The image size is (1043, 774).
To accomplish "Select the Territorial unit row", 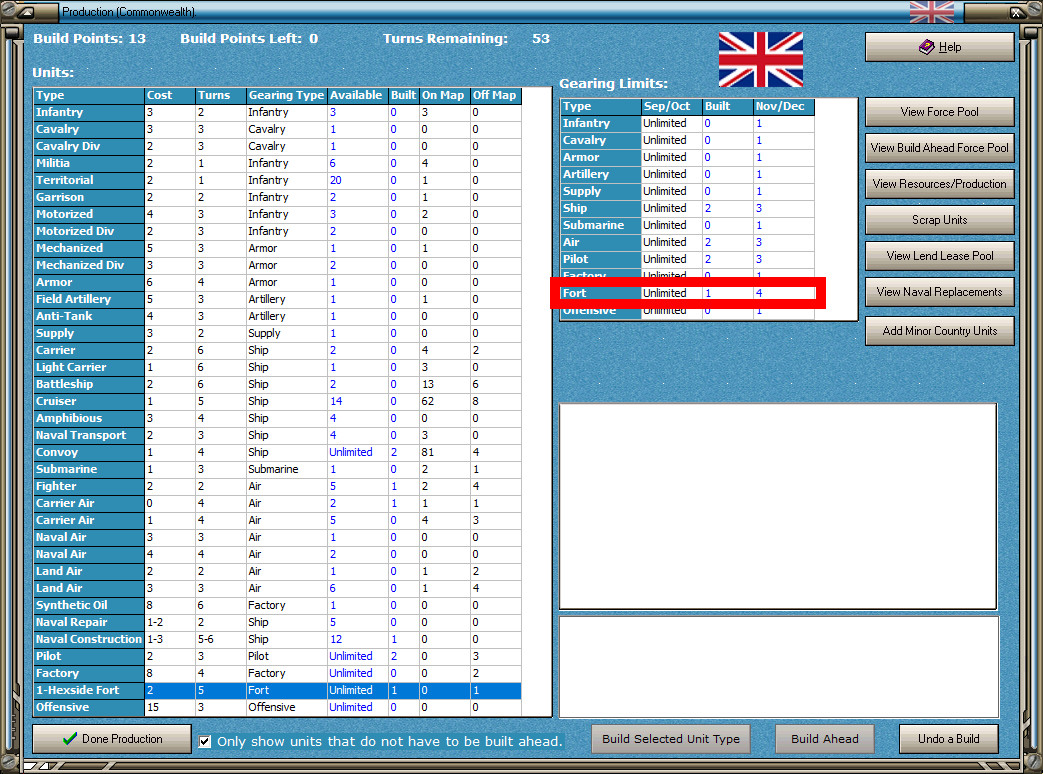I will pyautogui.click(x=277, y=180).
